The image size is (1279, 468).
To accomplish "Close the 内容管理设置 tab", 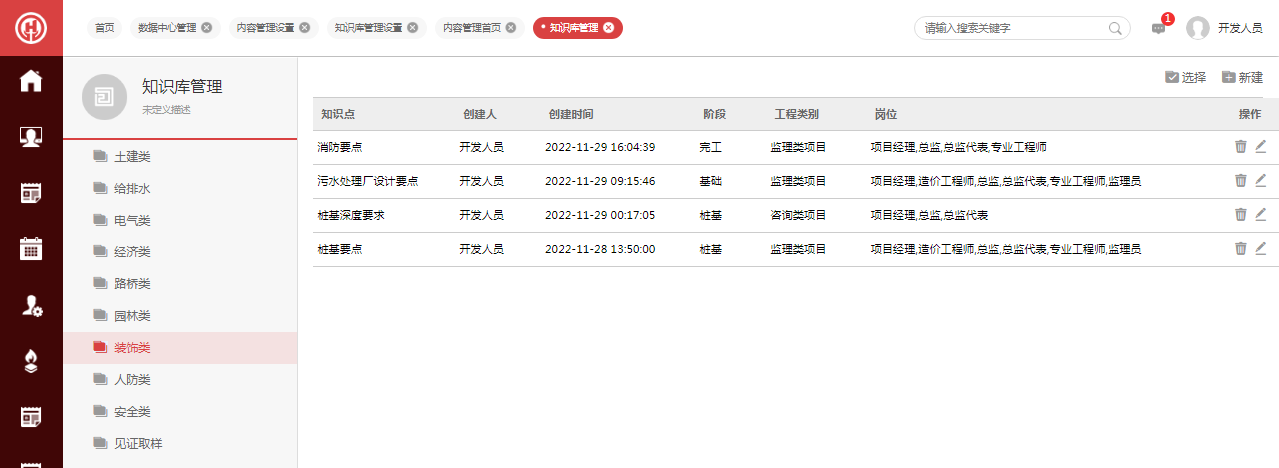I will [x=305, y=28].
